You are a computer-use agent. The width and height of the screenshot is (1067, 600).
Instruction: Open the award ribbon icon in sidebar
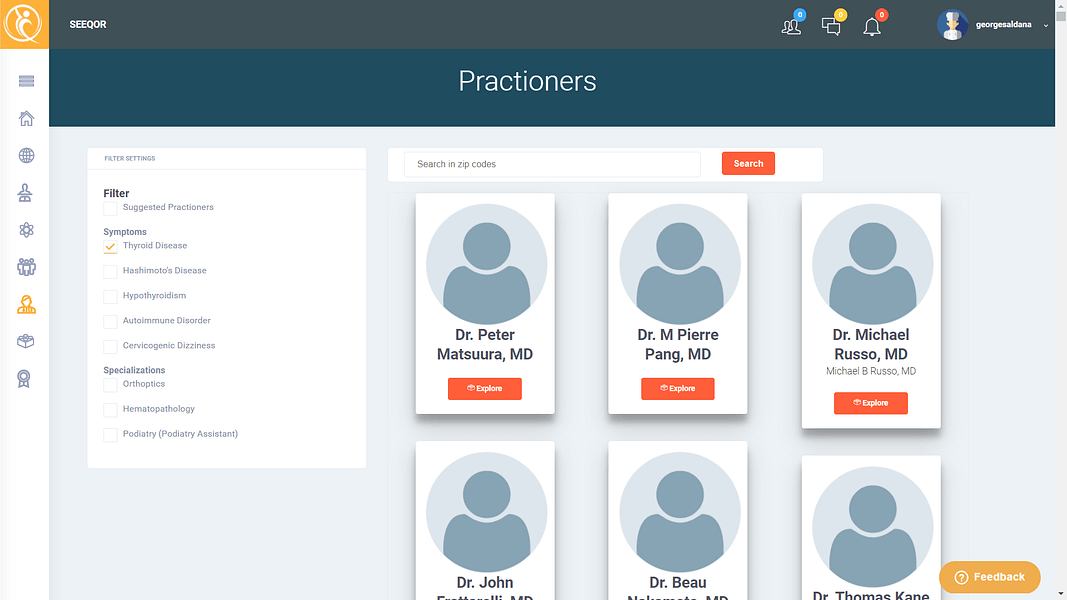(24, 379)
